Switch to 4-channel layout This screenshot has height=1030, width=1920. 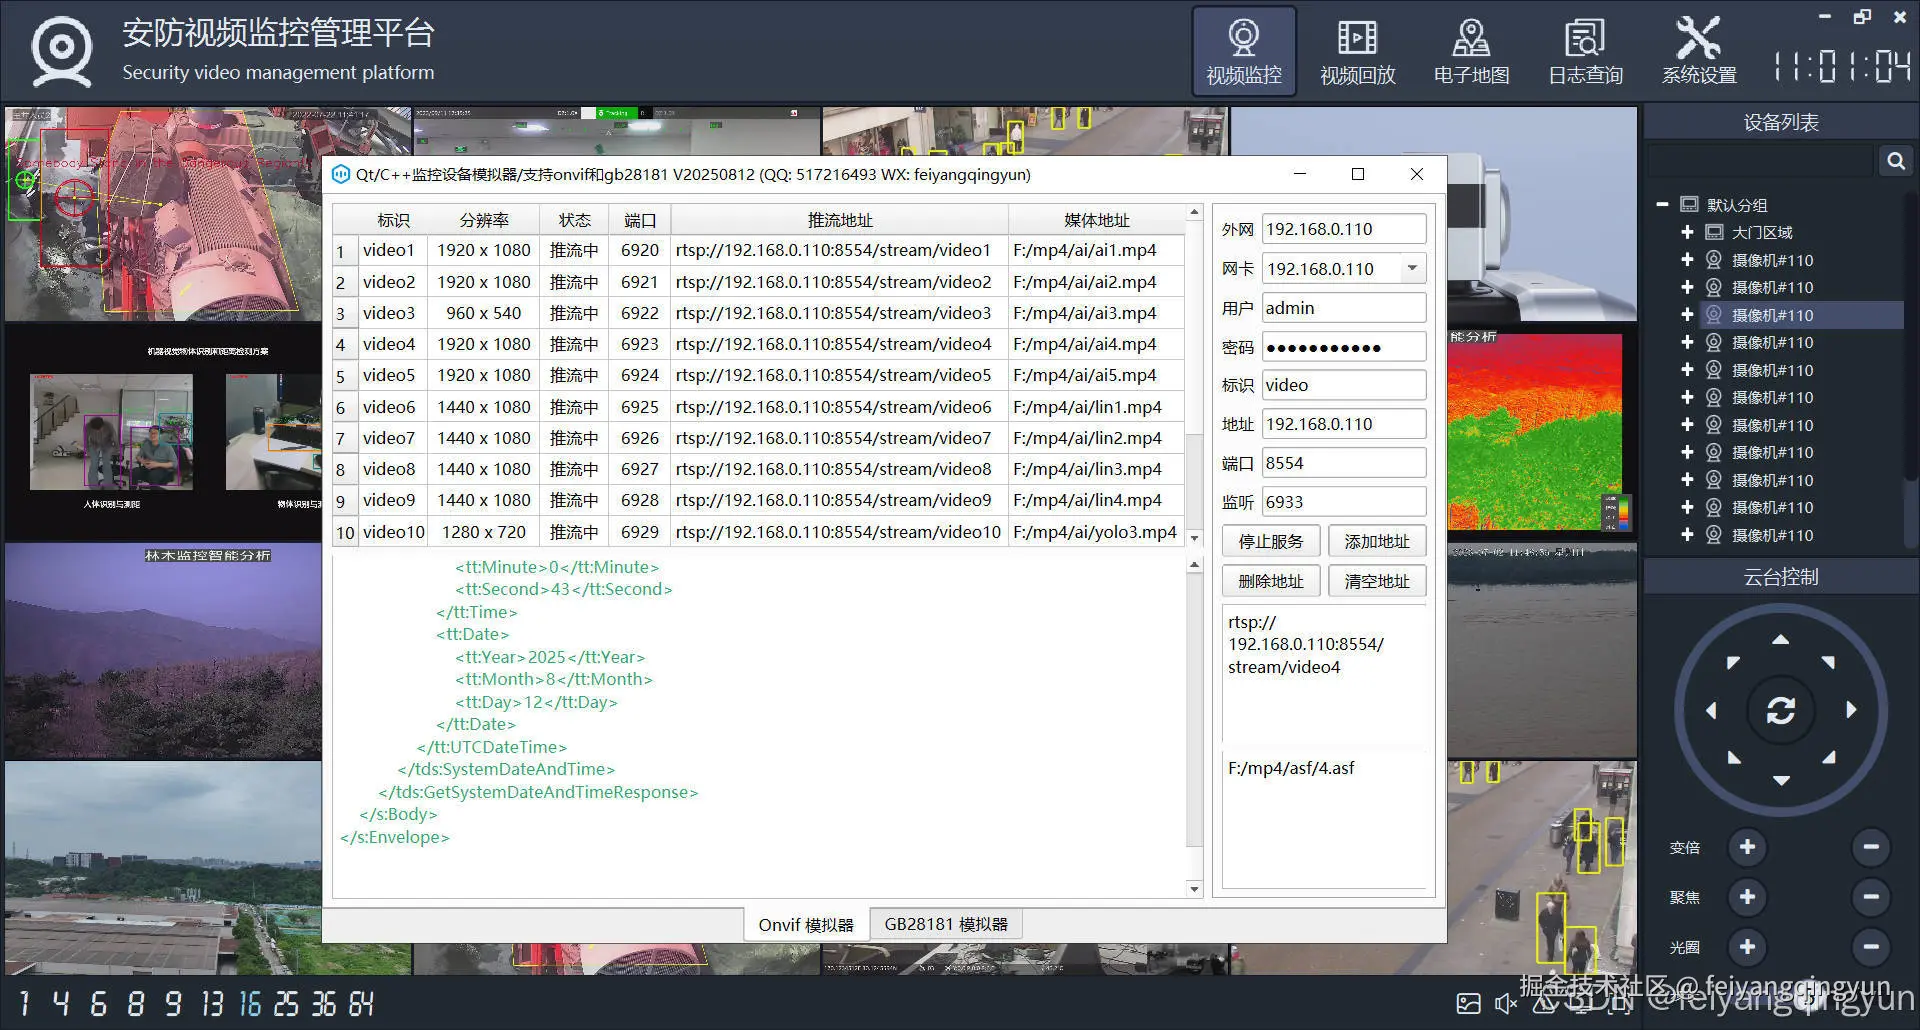[61, 1003]
